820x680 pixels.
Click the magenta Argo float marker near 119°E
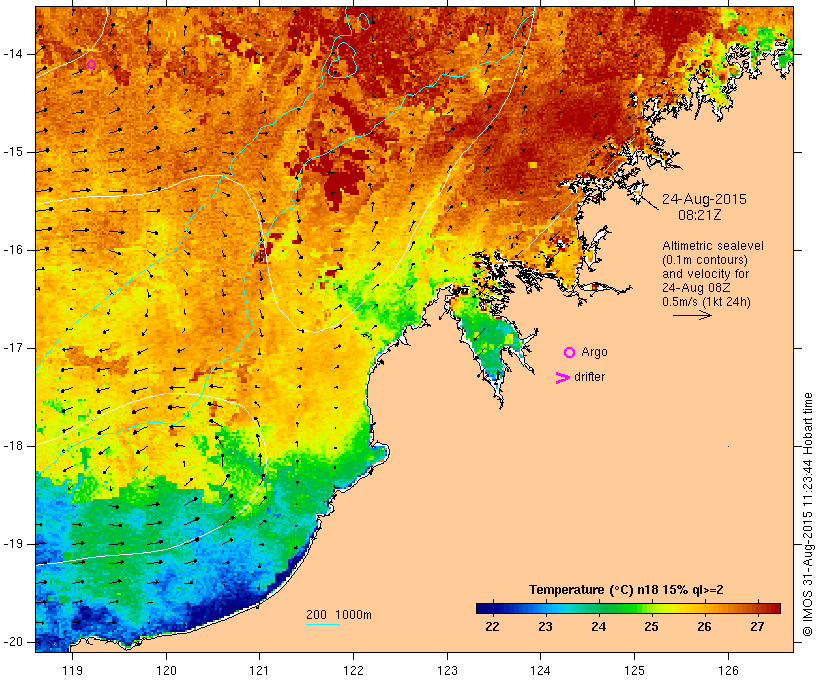click(x=92, y=65)
